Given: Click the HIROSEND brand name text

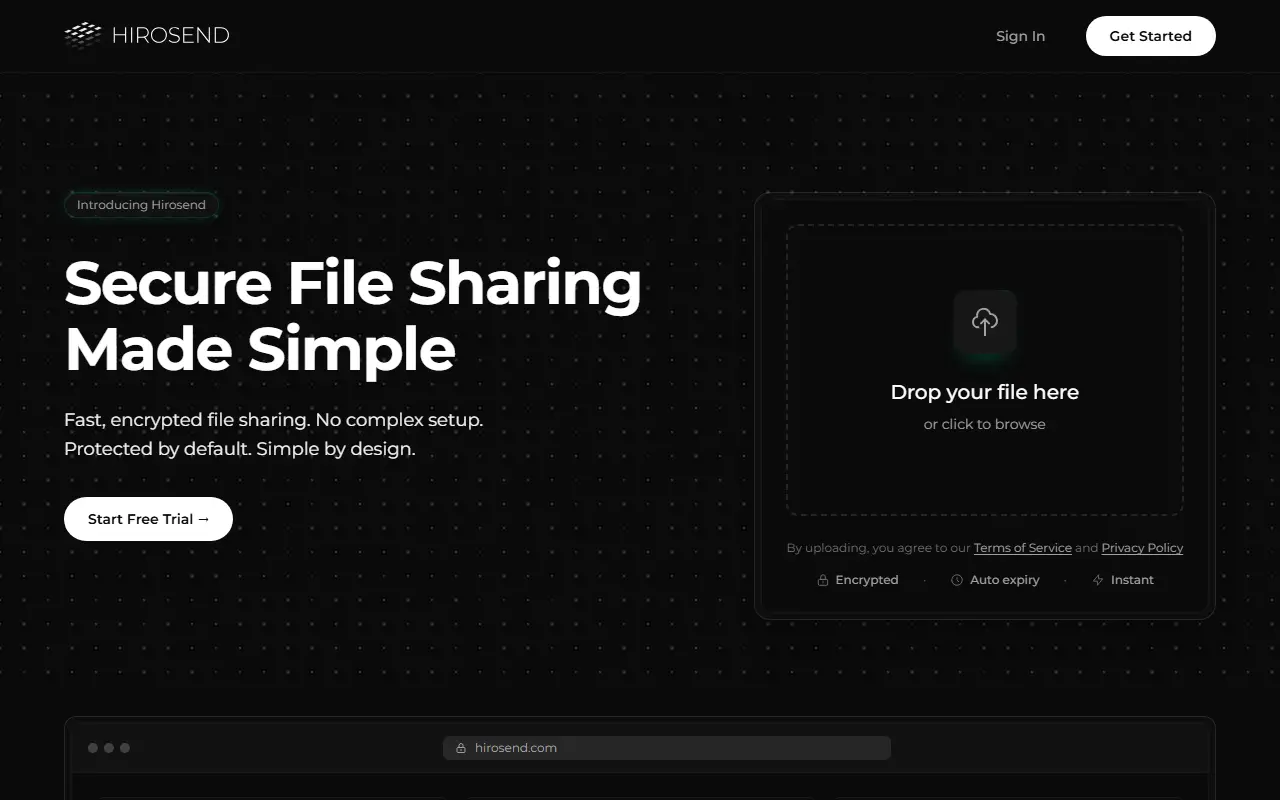Looking at the screenshot, I should tap(171, 36).
